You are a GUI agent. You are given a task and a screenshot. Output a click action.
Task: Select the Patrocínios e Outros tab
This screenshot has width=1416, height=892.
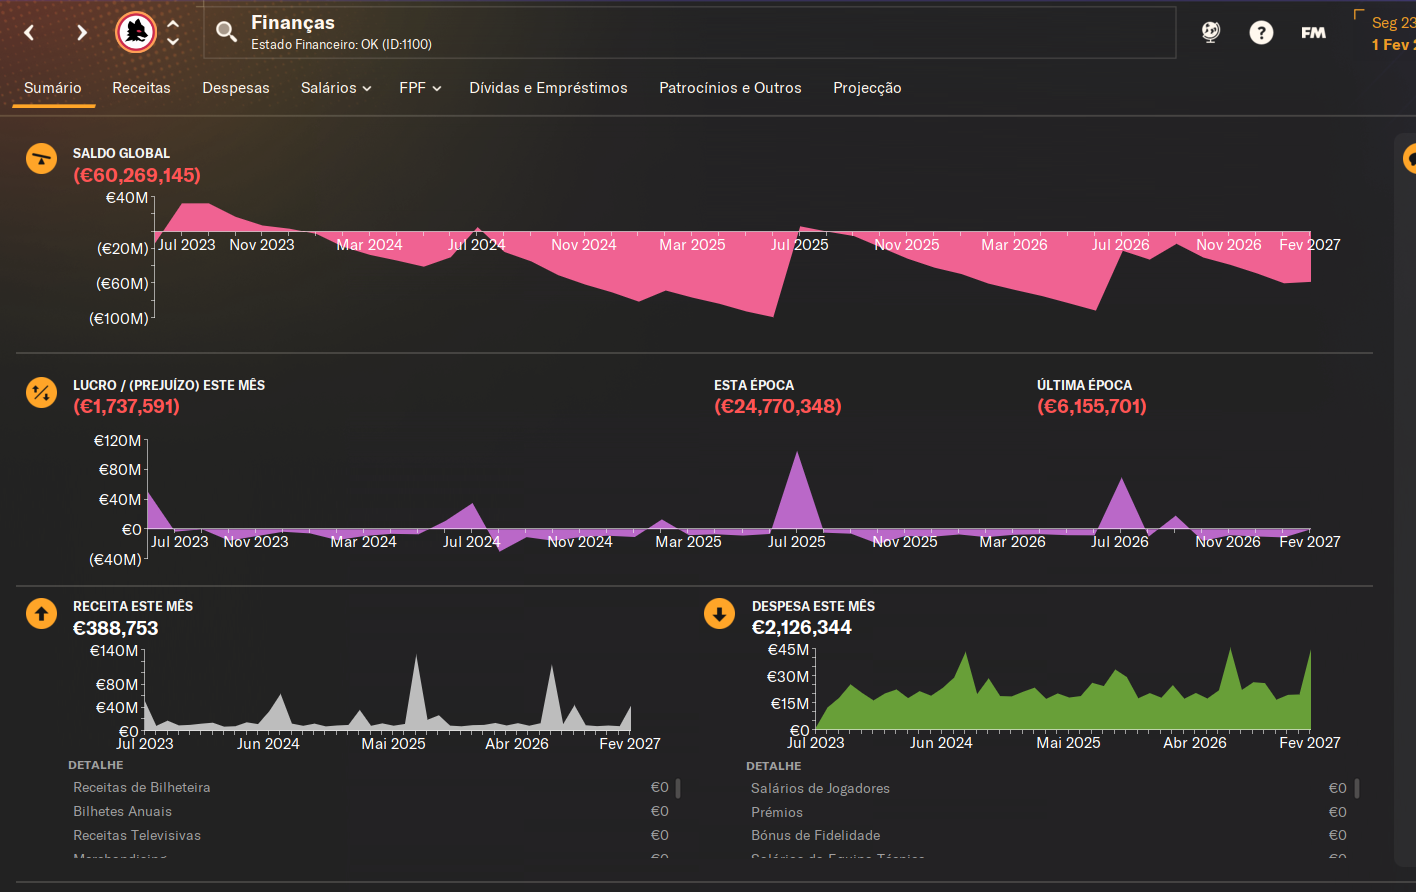click(x=730, y=88)
